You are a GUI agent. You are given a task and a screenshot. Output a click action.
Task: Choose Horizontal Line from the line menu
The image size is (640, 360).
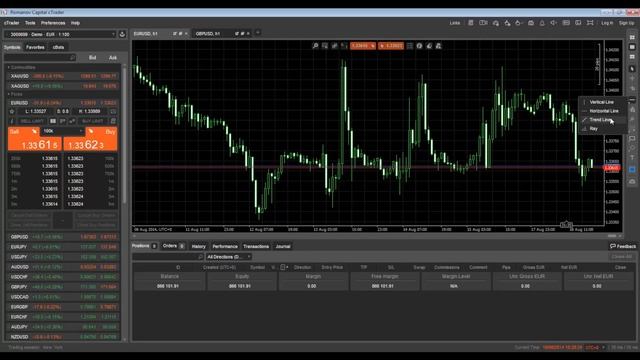click(603, 111)
